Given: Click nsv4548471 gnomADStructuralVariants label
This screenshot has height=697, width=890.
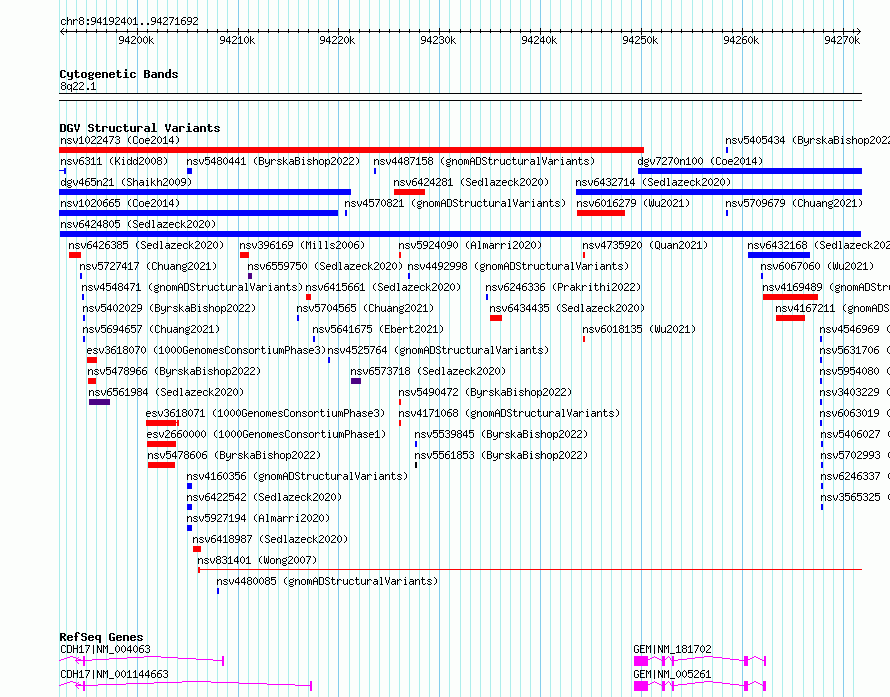Looking at the screenshot, I should click(x=192, y=287).
